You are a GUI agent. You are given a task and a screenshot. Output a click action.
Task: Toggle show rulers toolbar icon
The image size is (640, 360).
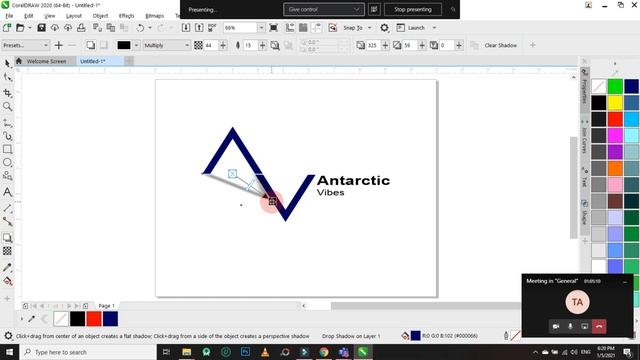[x=290, y=28]
